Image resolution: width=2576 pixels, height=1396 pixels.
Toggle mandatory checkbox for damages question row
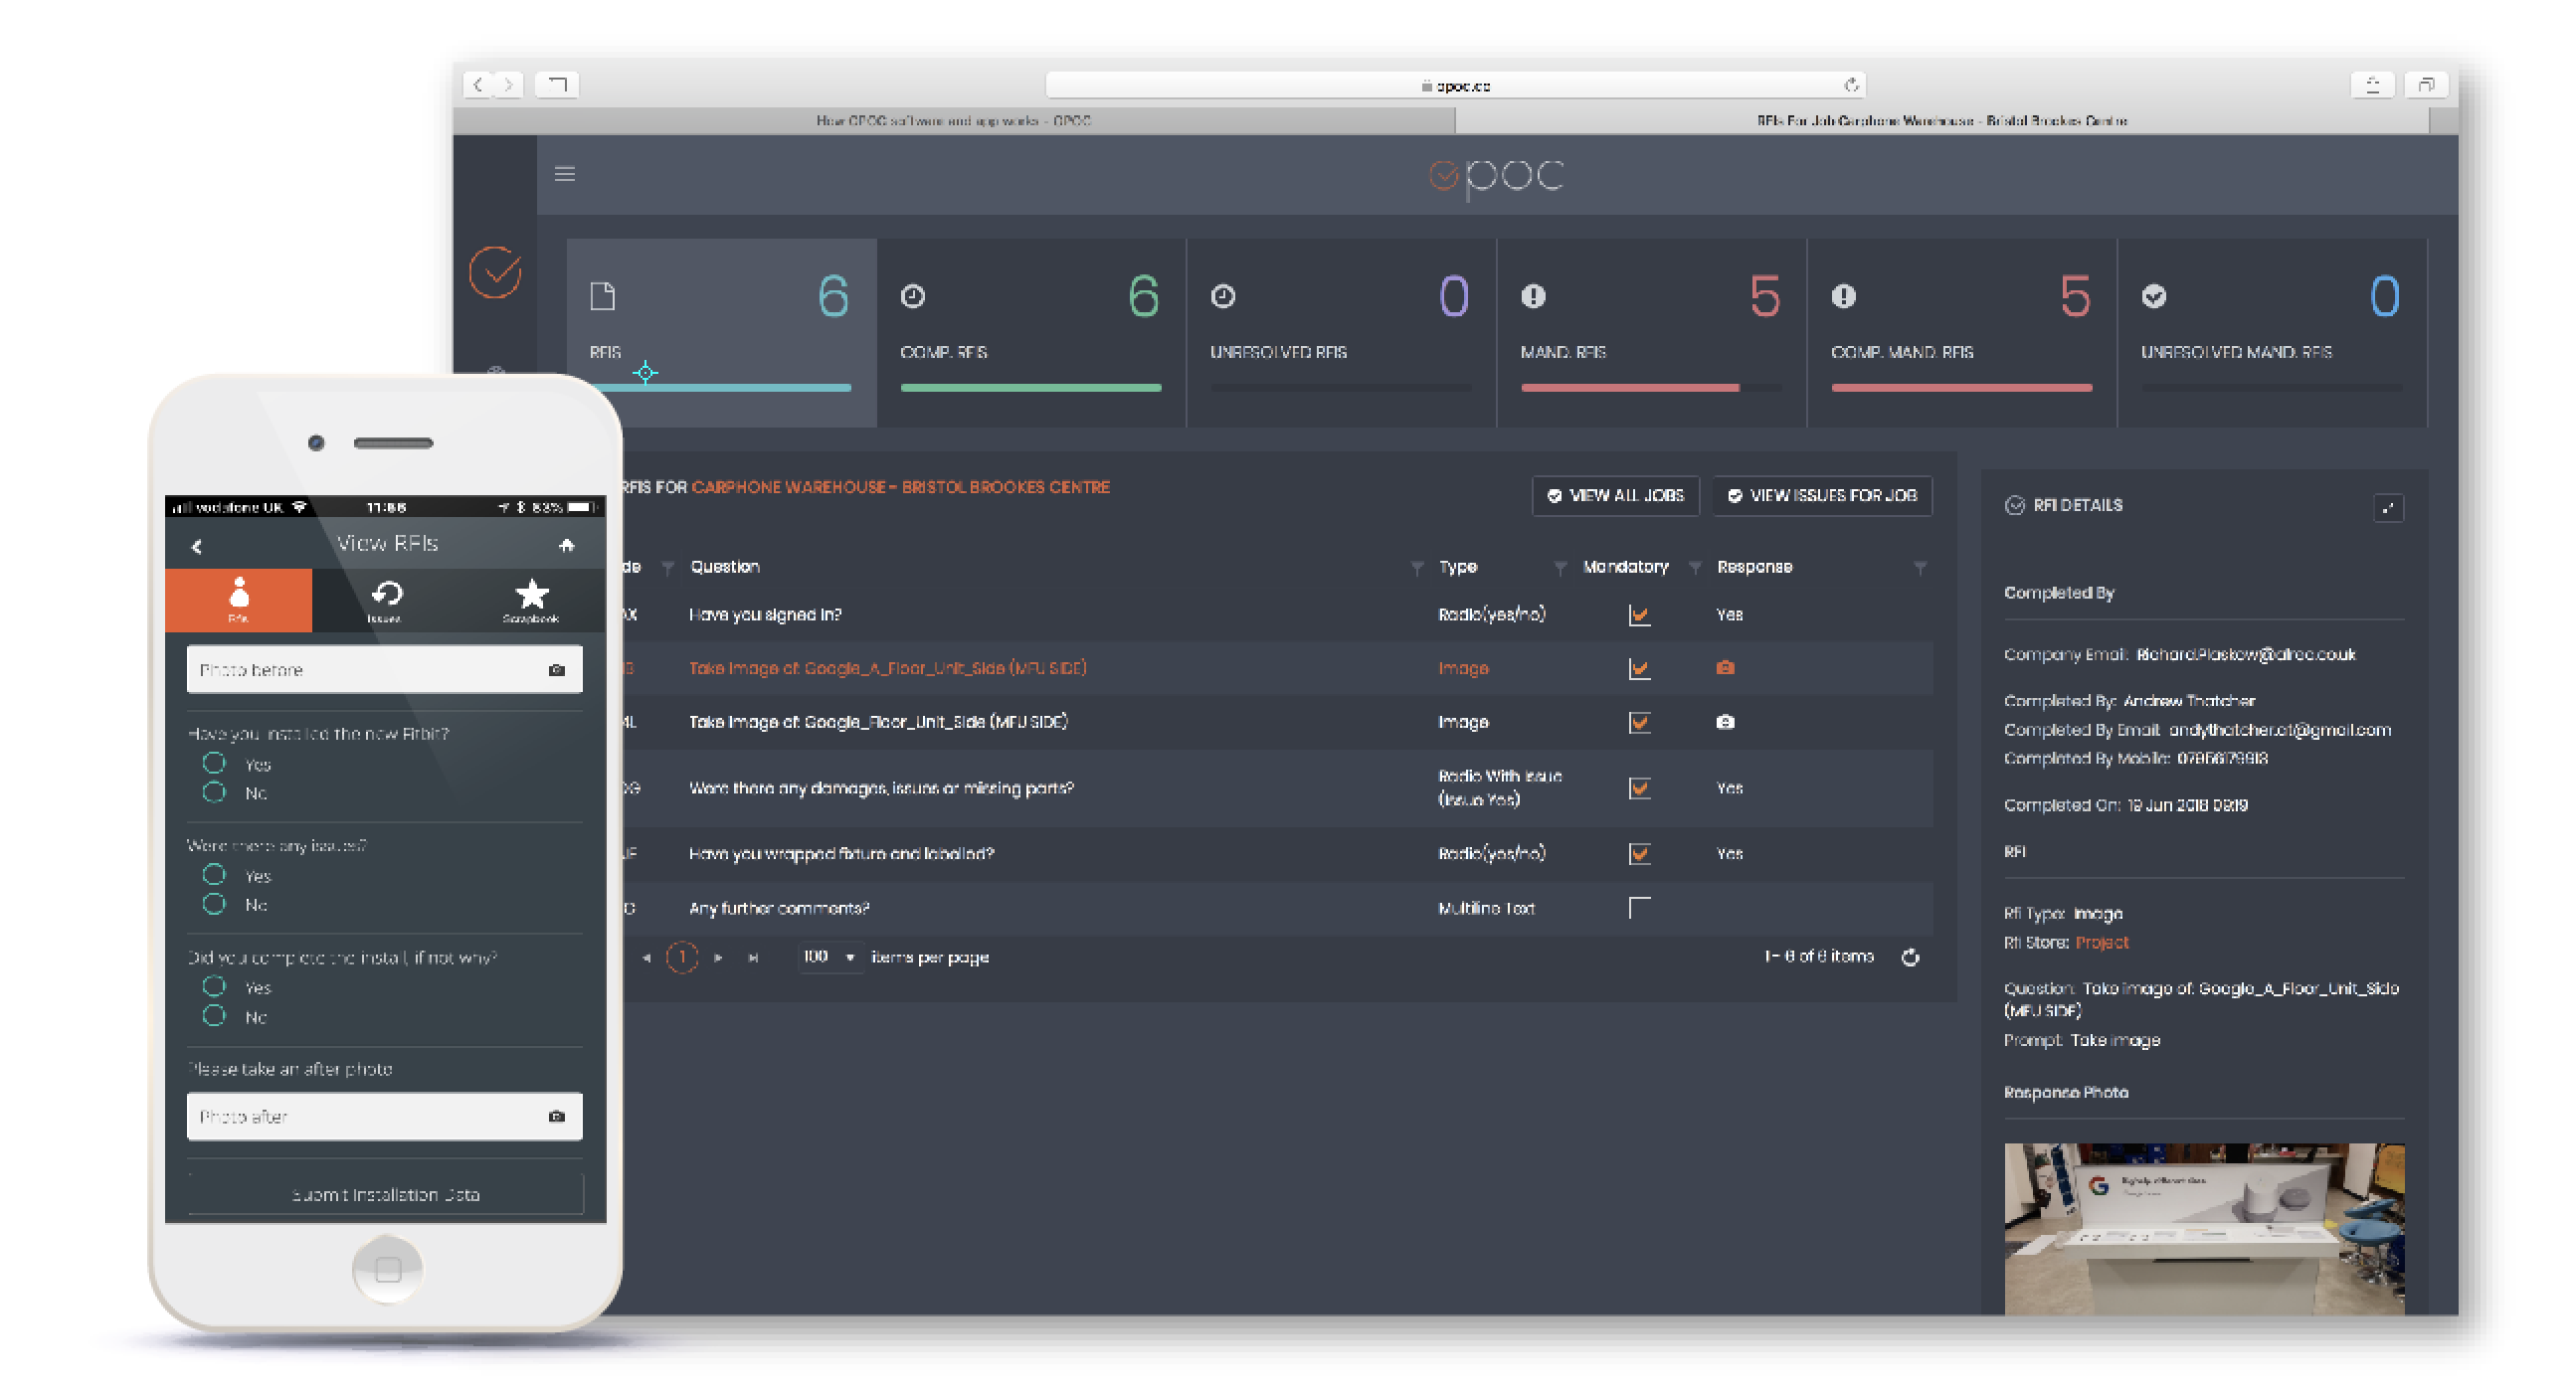click(1639, 788)
